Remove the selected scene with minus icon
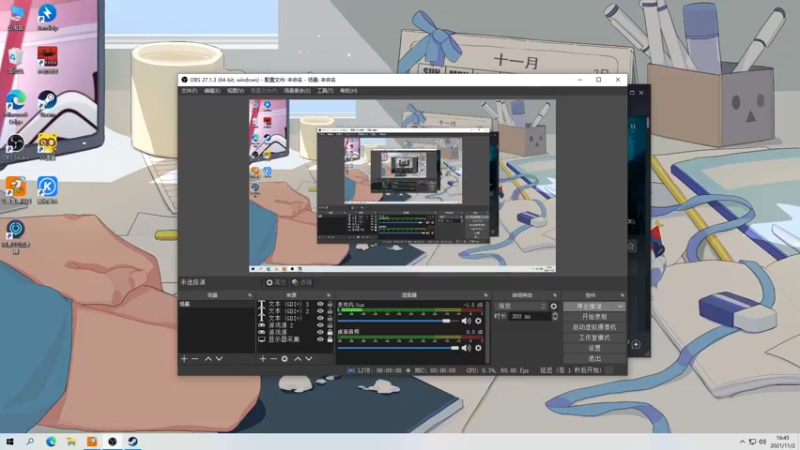Viewport: 800px width, 450px height. pos(195,359)
